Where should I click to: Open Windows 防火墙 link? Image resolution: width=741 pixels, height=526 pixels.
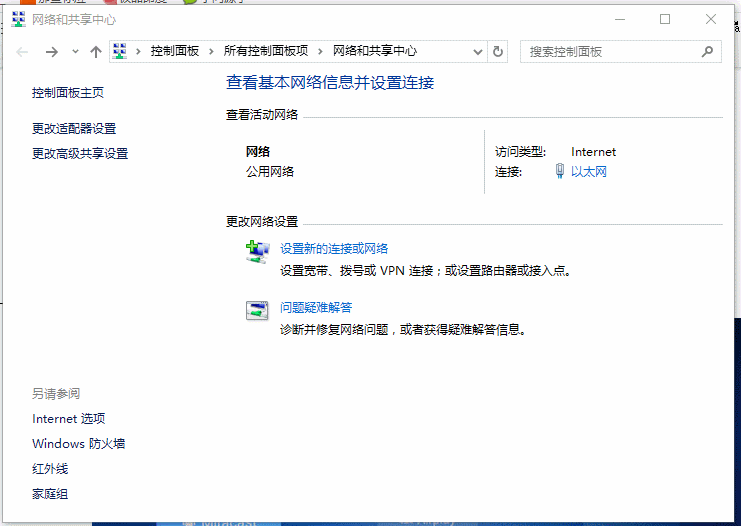pyautogui.click(x=78, y=444)
